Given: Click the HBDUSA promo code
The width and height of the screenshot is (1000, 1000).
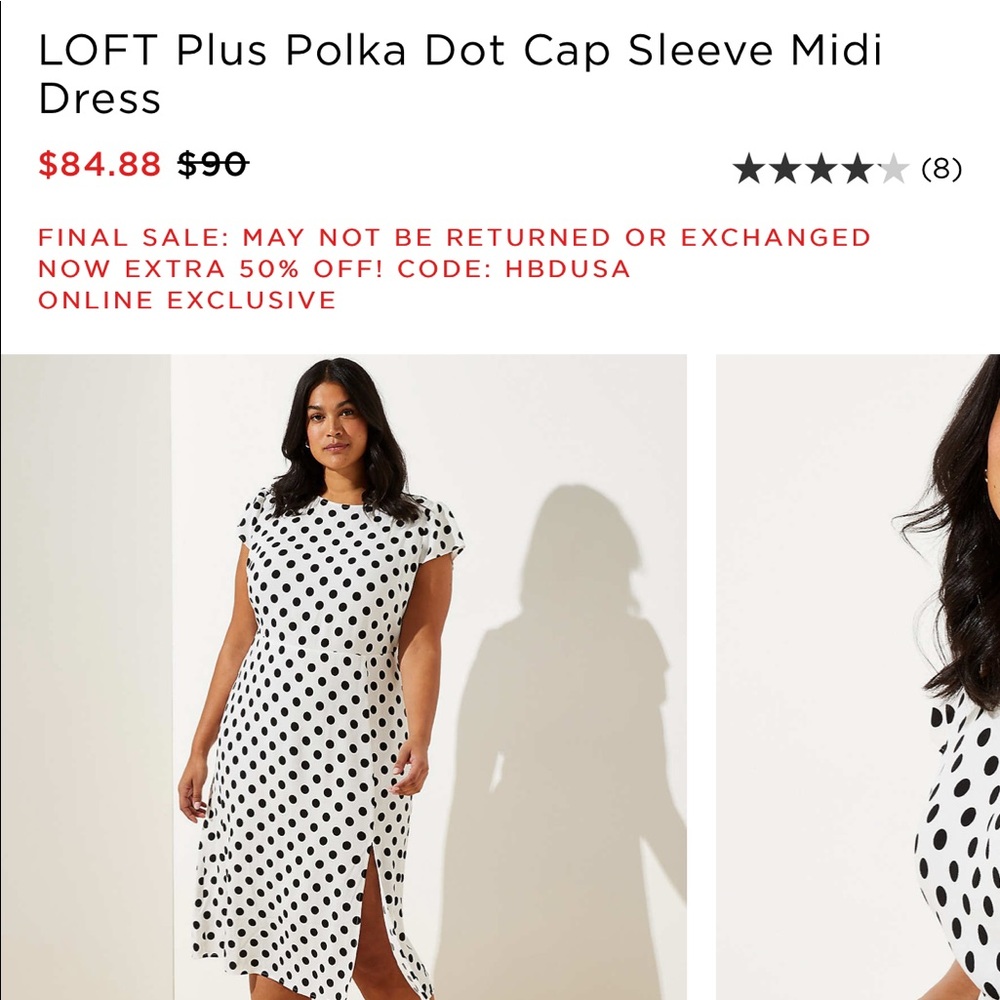Looking at the screenshot, I should 568,268.
